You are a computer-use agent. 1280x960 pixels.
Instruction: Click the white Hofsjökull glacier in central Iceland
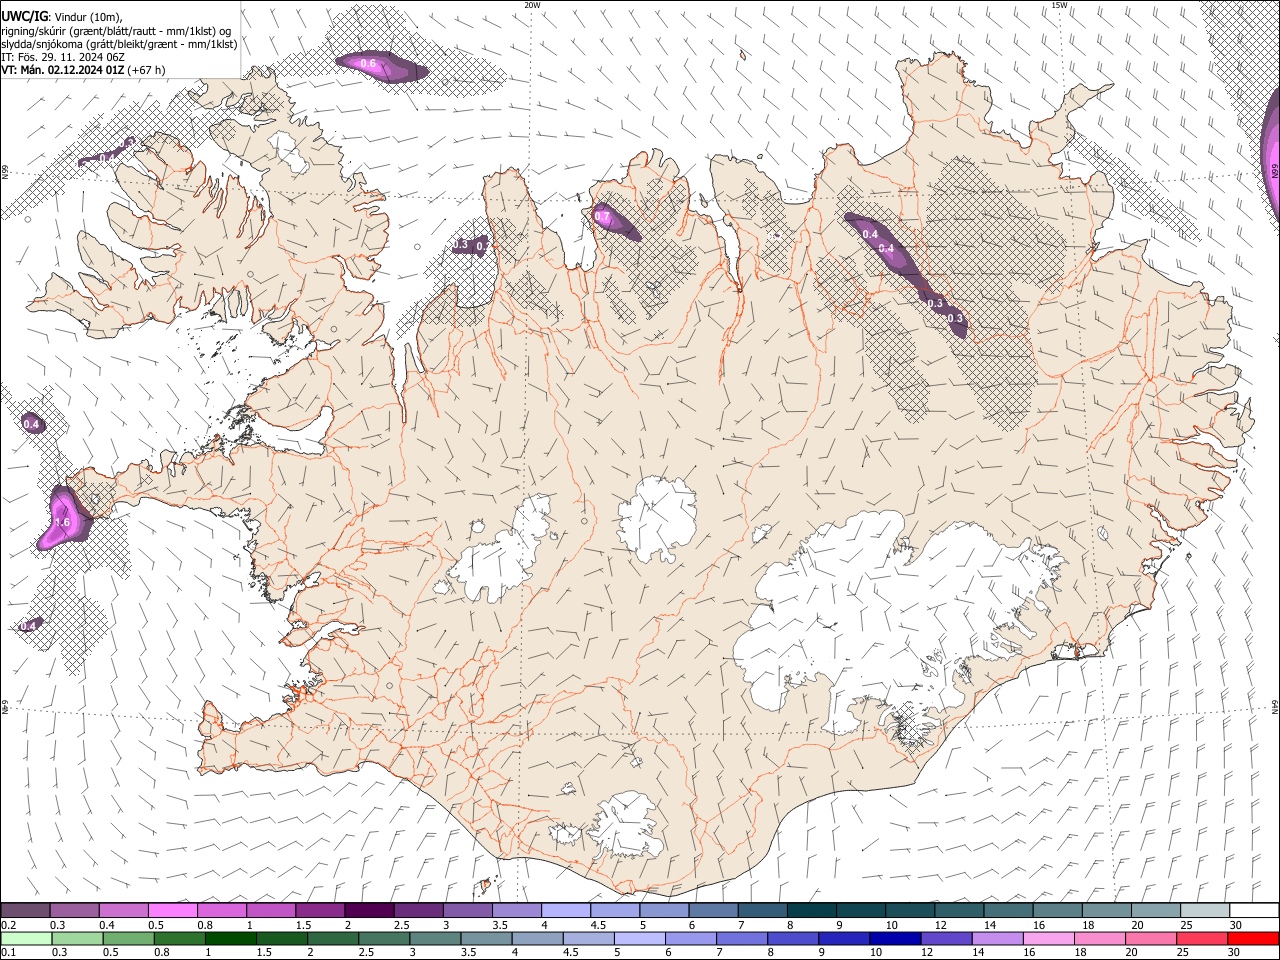(657, 518)
